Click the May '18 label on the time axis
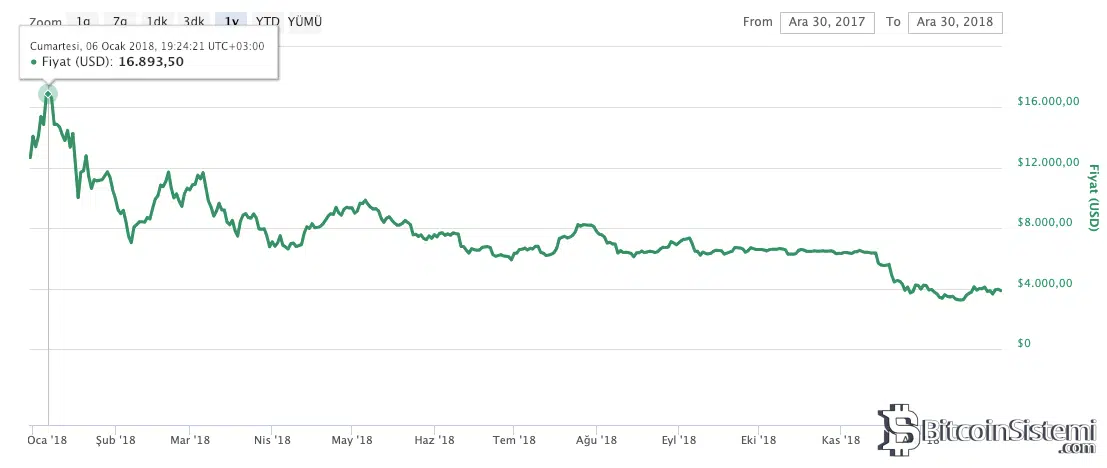 351,440
